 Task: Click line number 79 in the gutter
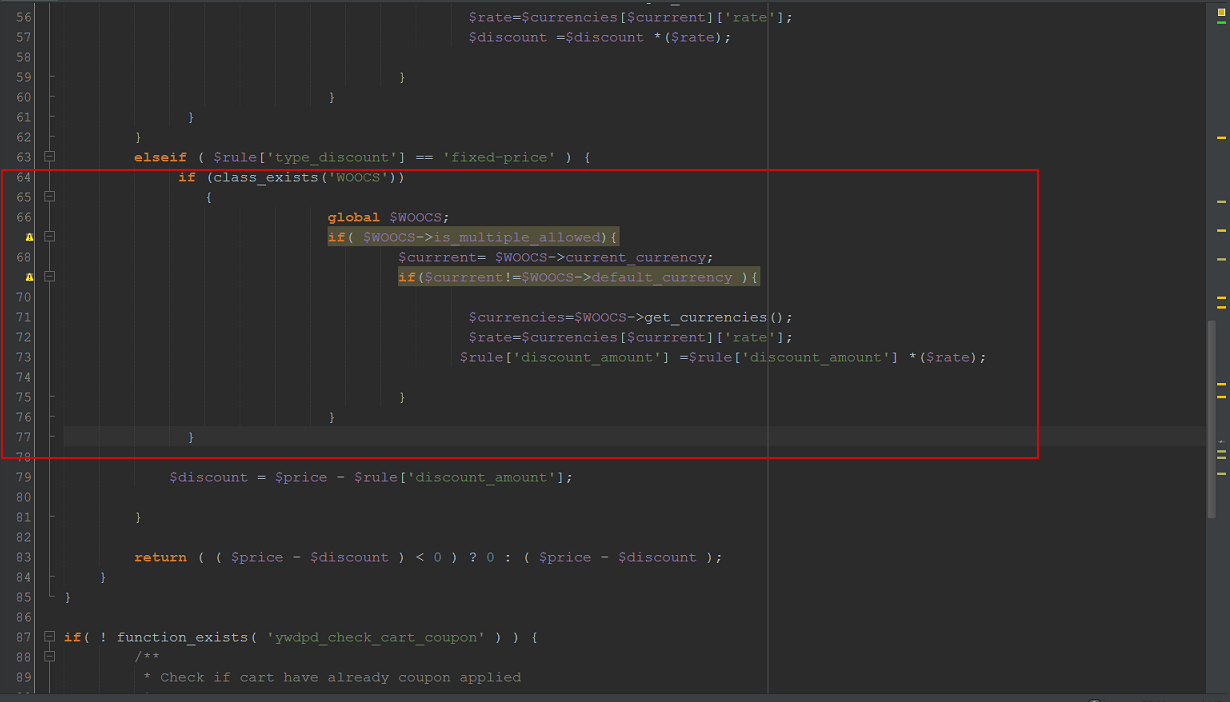click(x=24, y=477)
